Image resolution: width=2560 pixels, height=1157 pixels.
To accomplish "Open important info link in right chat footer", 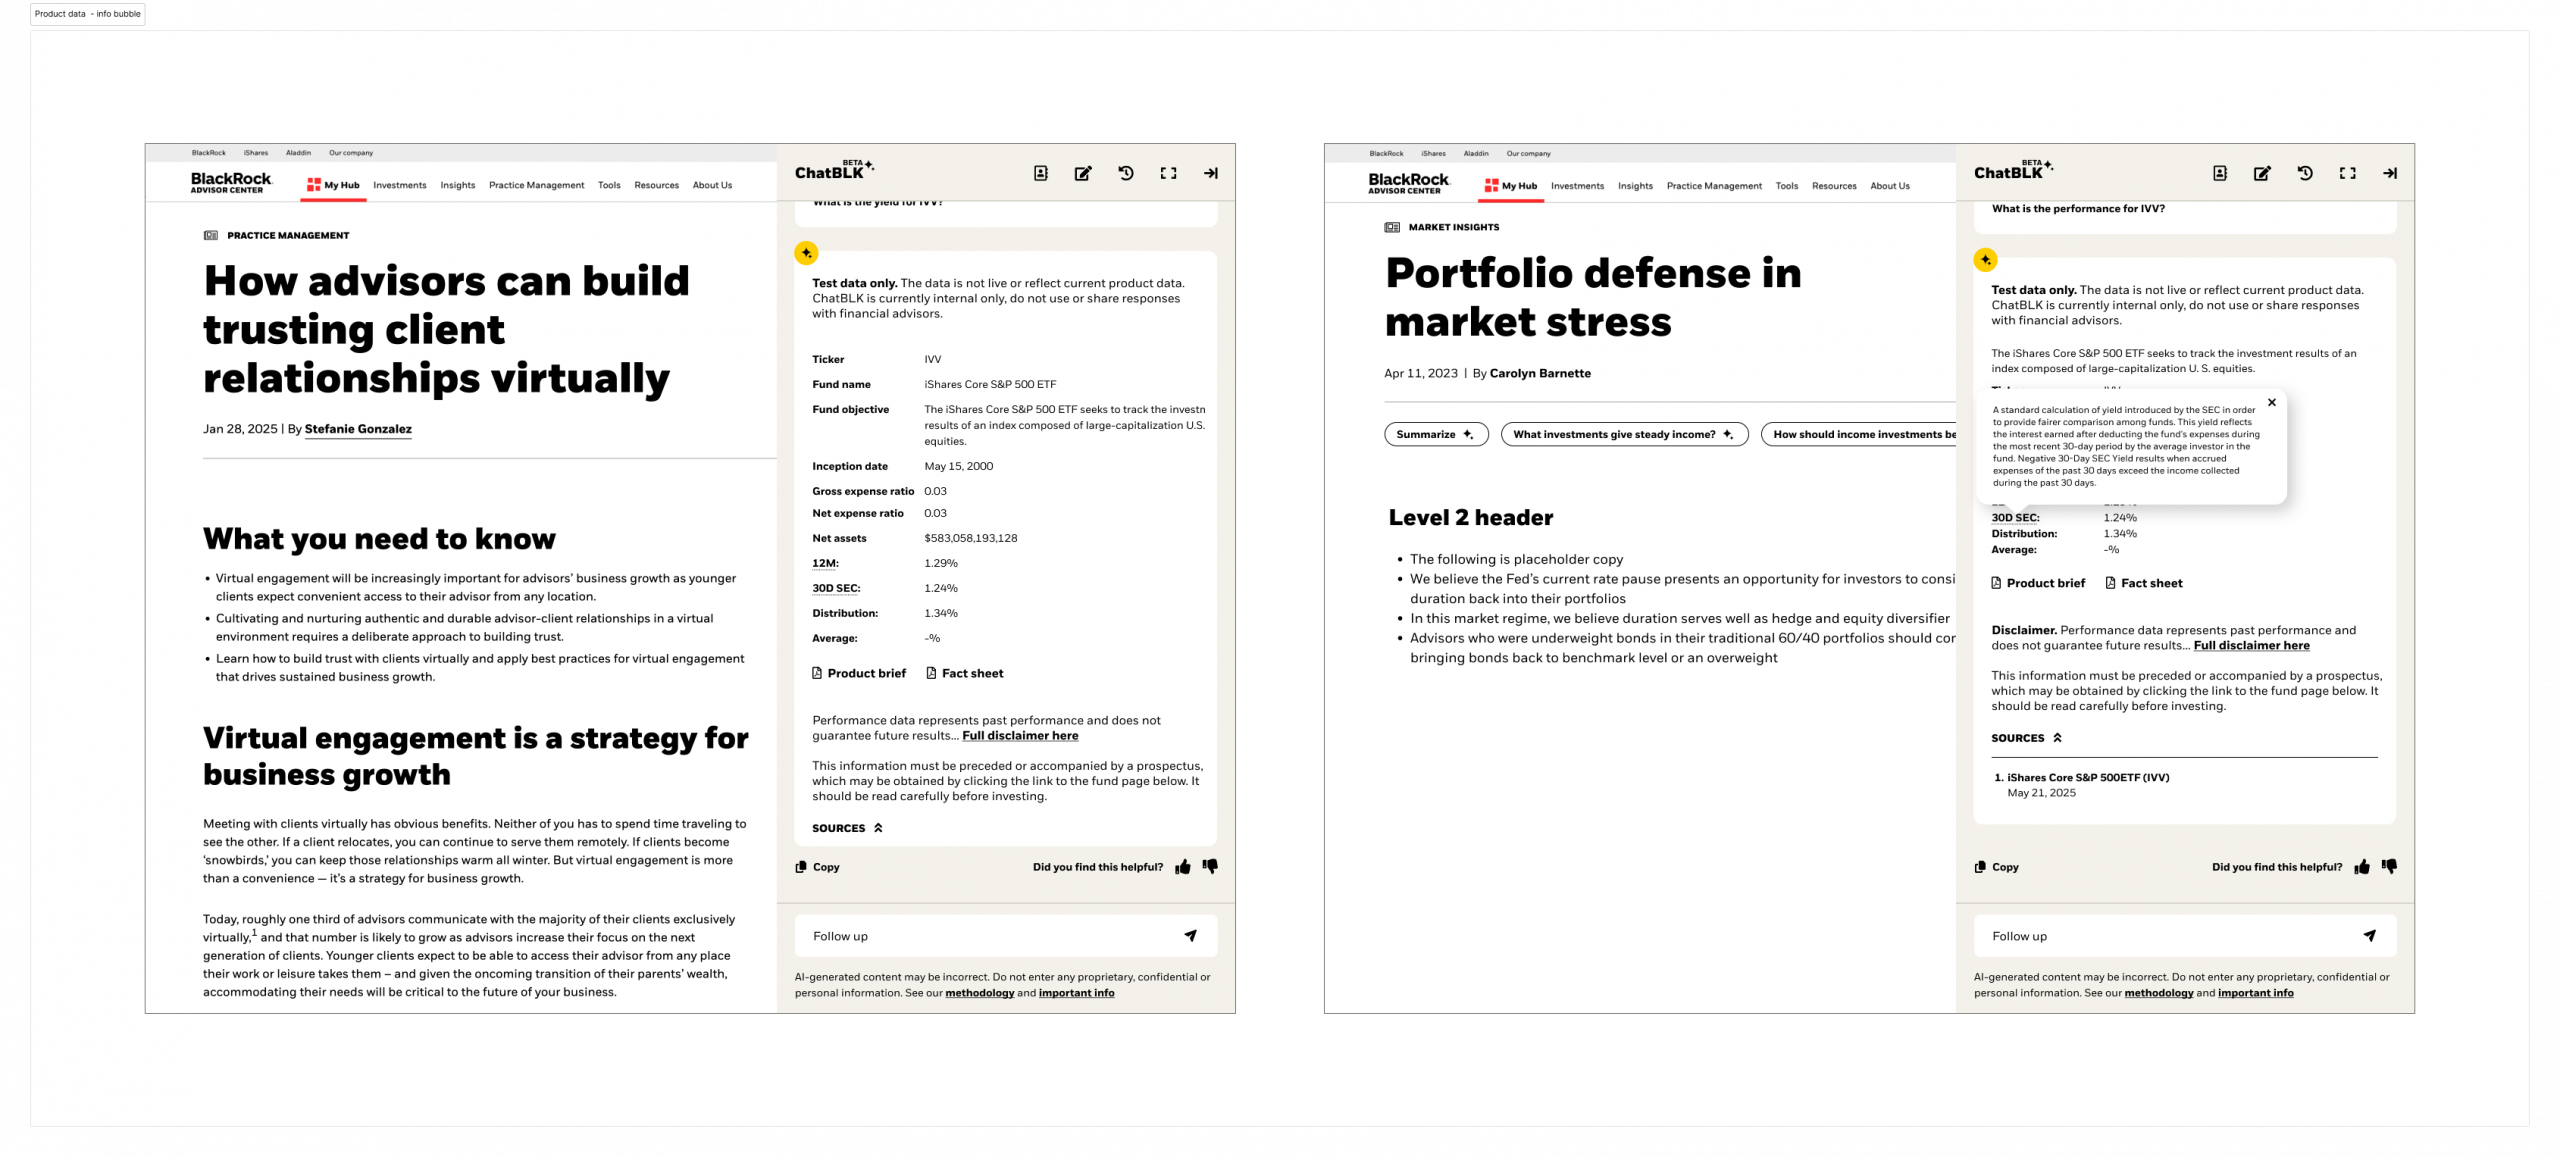I will 2255,993.
